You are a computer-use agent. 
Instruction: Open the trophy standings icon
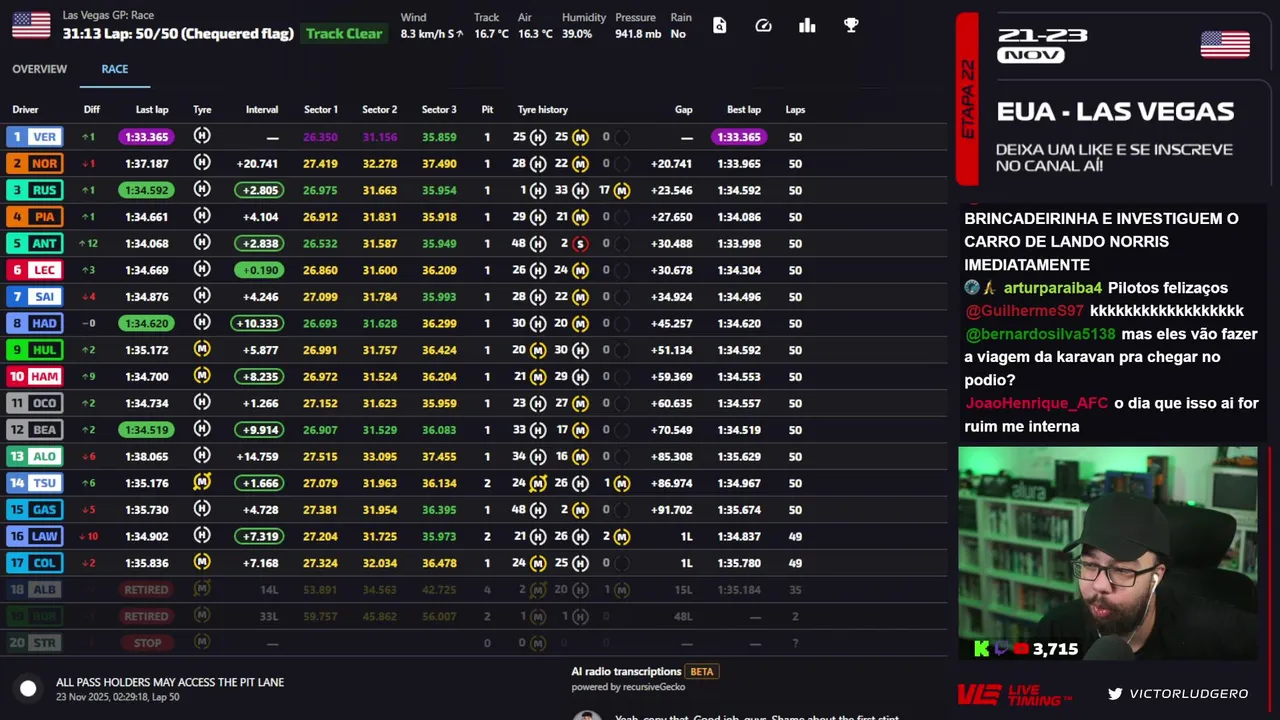point(851,26)
